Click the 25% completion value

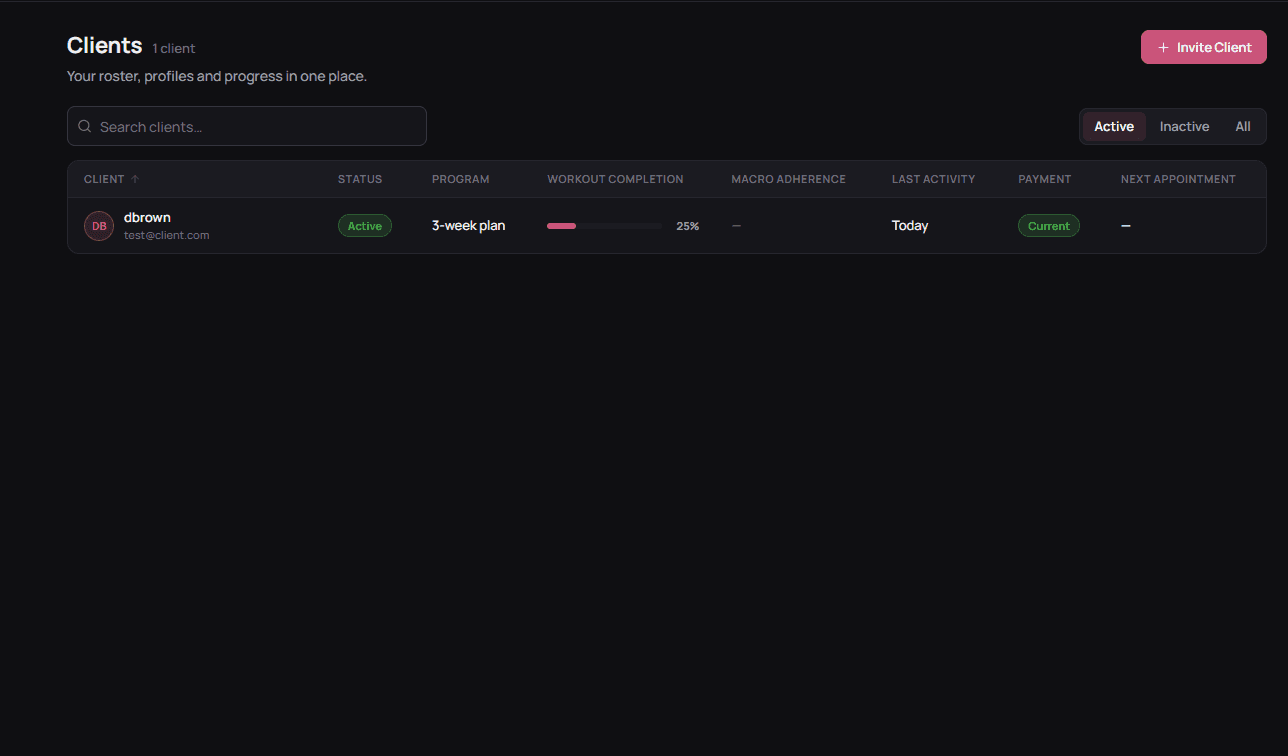(x=688, y=226)
